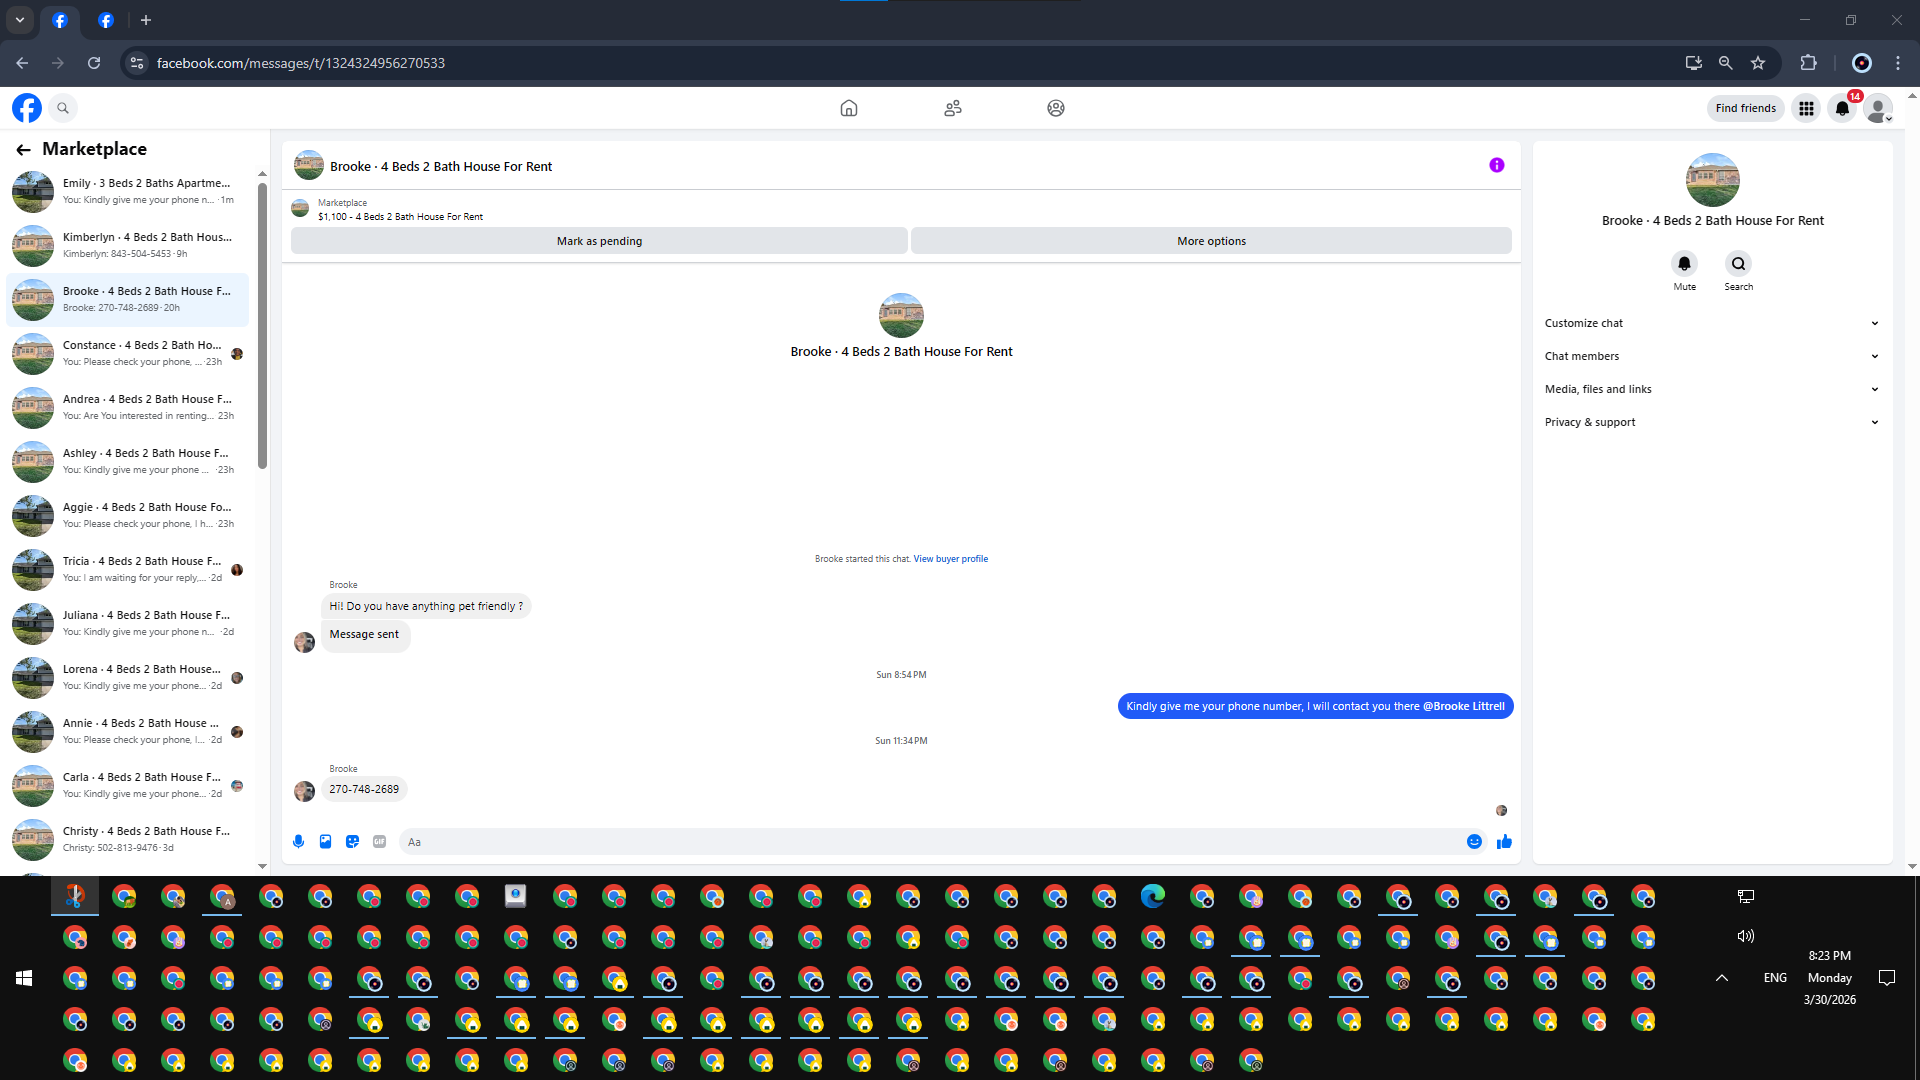The width and height of the screenshot is (1920, 1080).
Task: Expand Media, files and links section
Action: point(1711,389)
